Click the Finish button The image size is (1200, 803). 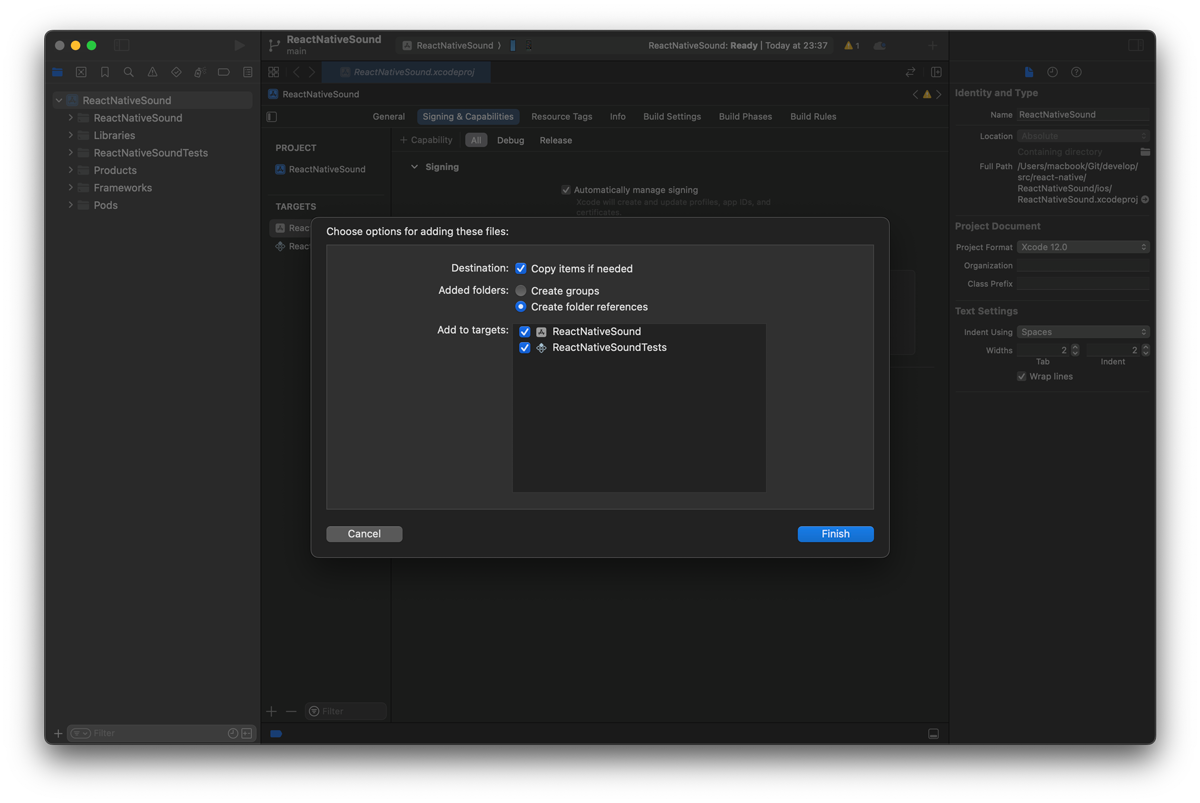click(x=836, y=534)
